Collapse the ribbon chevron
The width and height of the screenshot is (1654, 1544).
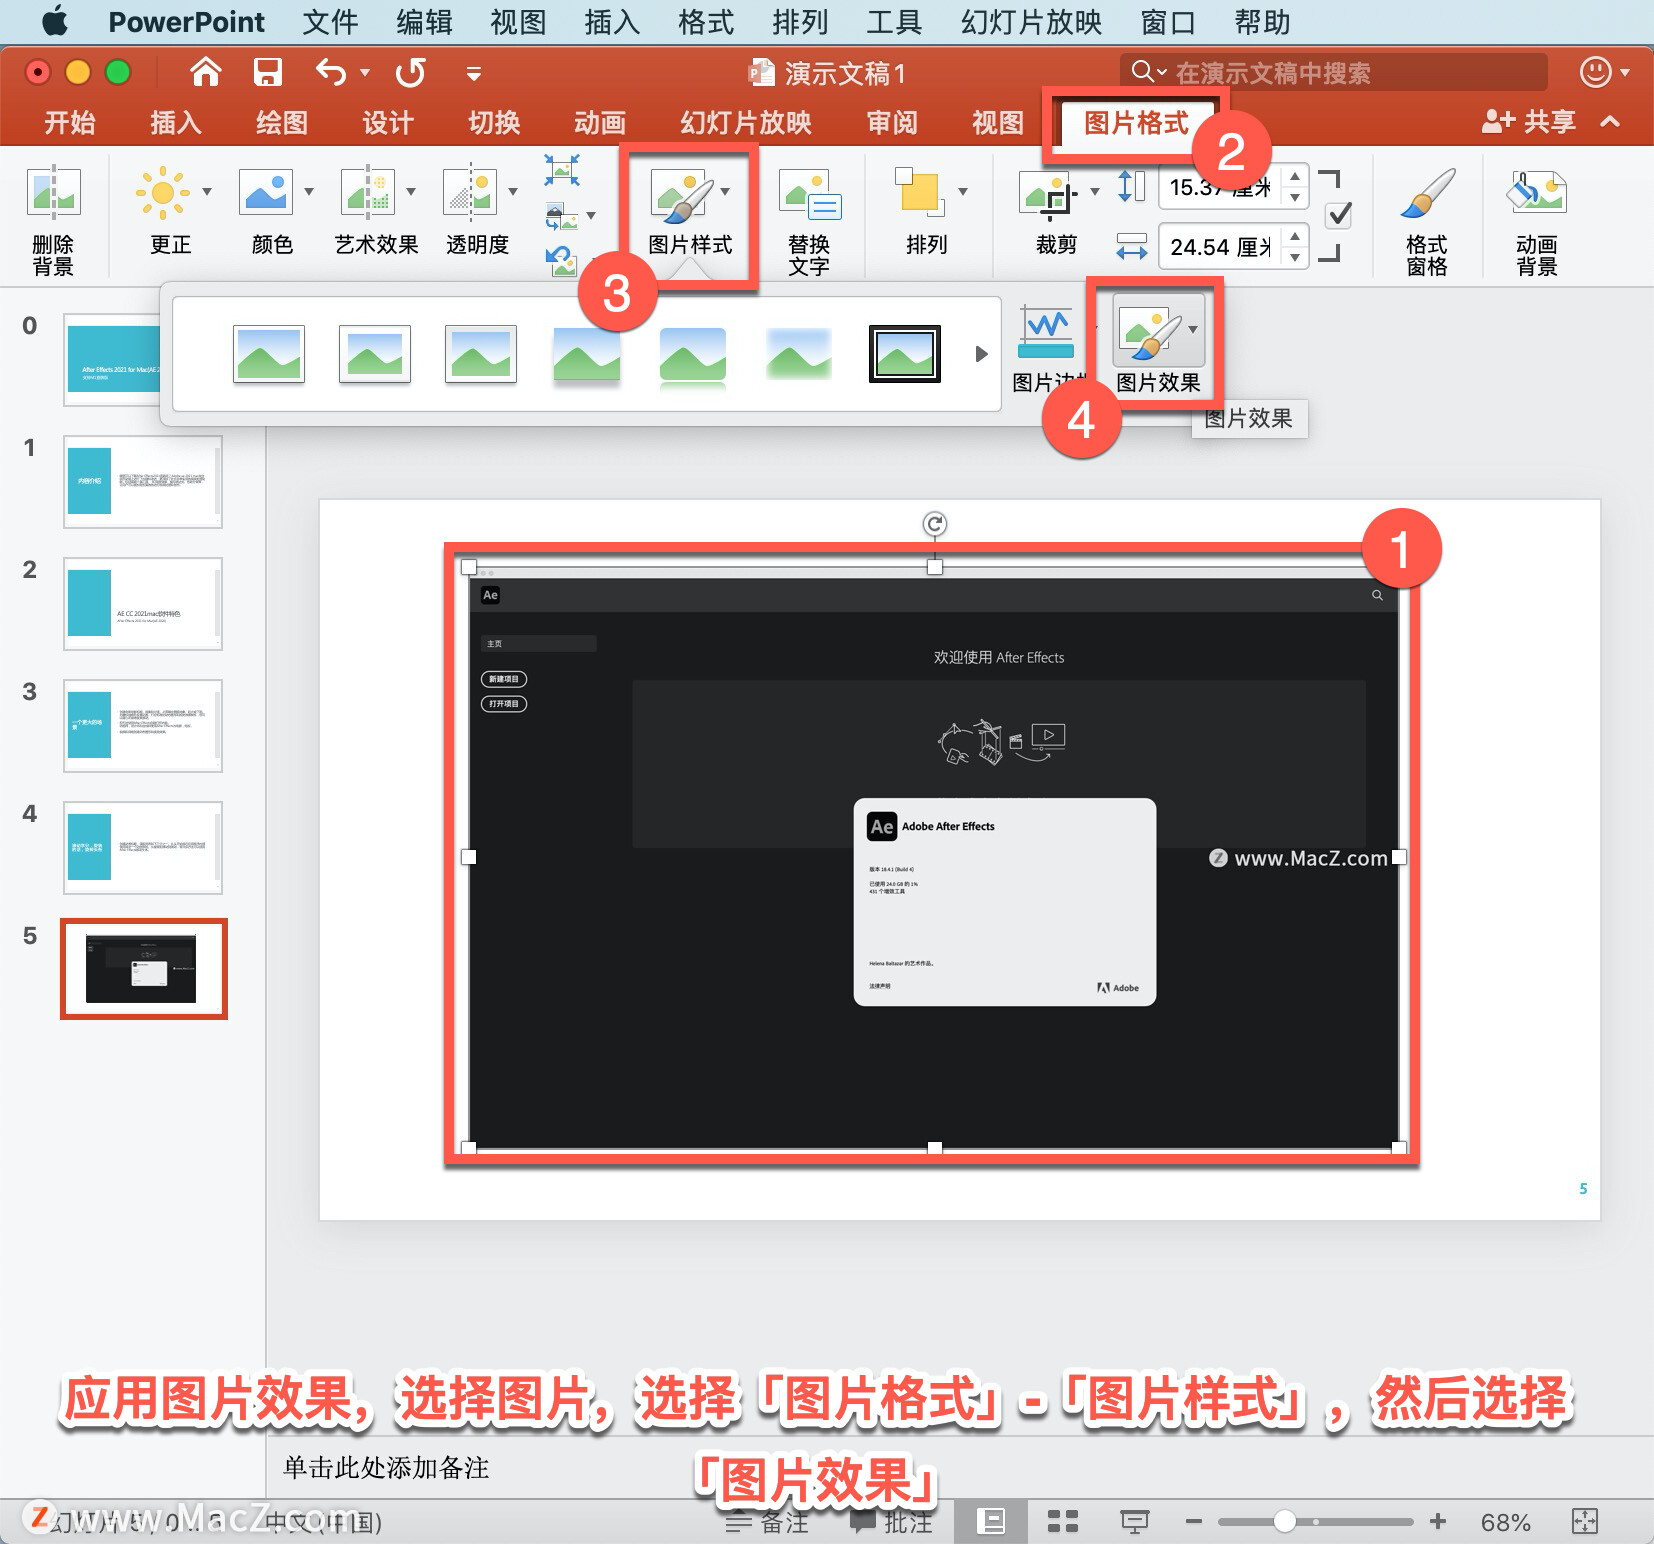click(x=1610, y=122)
